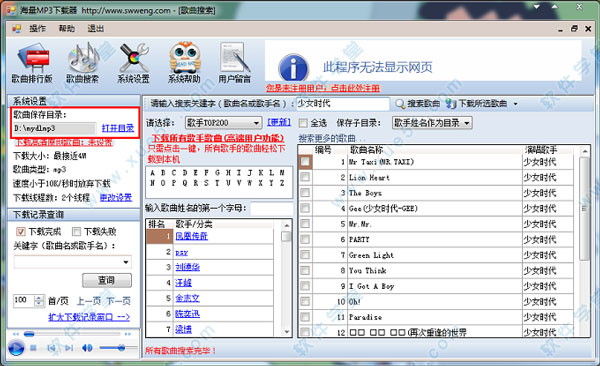Click the 下载所有歌手歌曲 link
Screen dimensions: 600x366
[218, 138]
